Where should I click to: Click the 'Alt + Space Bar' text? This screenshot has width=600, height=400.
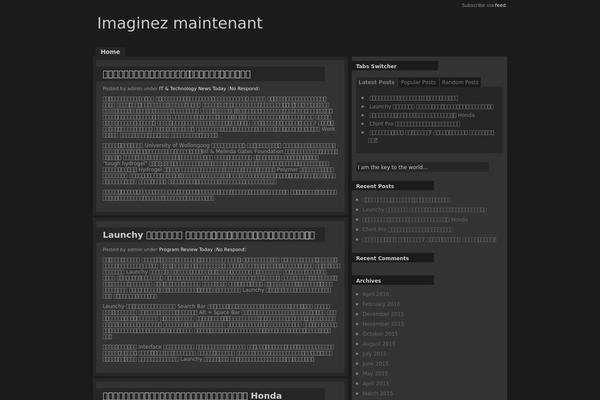219,313
